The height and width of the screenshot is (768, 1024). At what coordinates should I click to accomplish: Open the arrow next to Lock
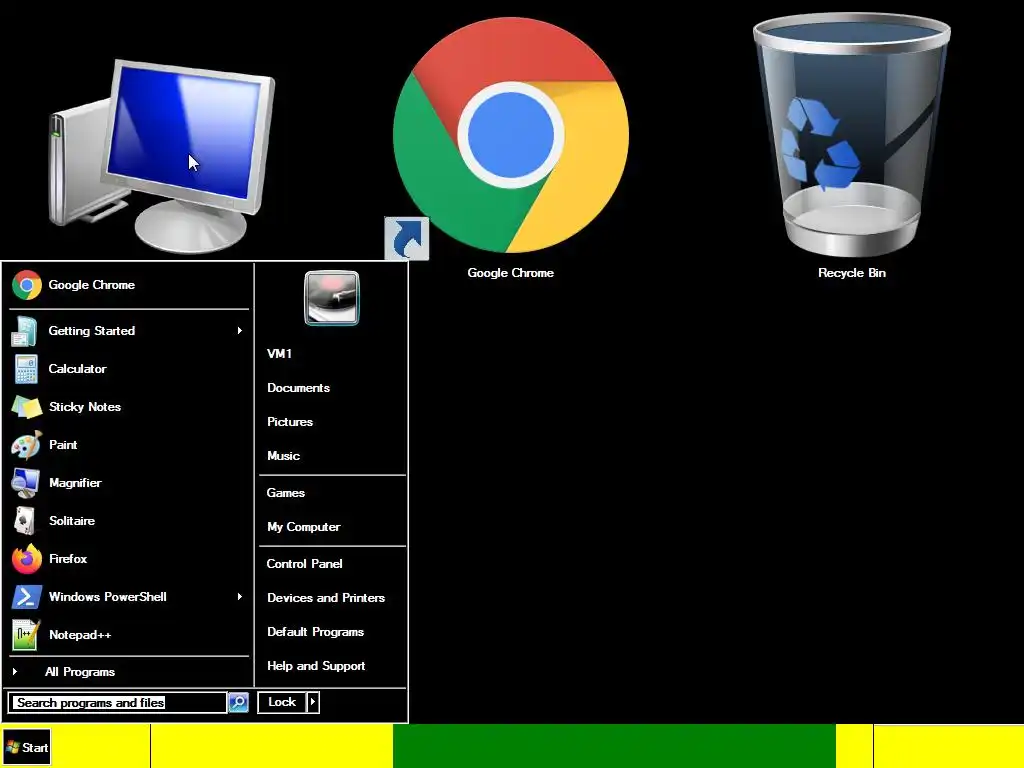click(313, 702)
